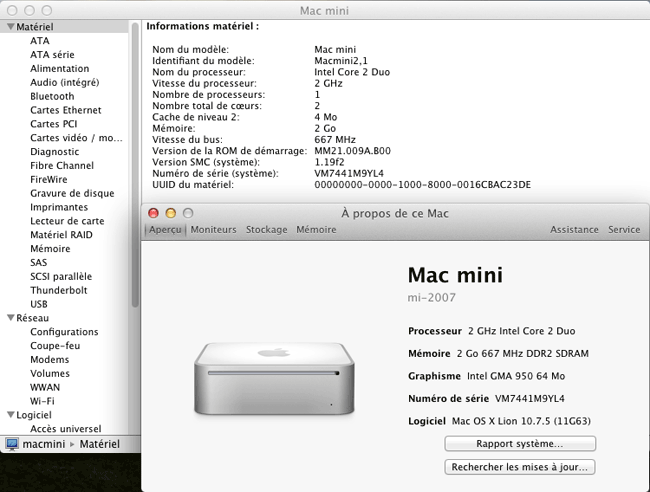The height and width of the screenshot is (492, 650).
Task: Select Cartes PCI in the sidebar
Action: tap(53, 124)
